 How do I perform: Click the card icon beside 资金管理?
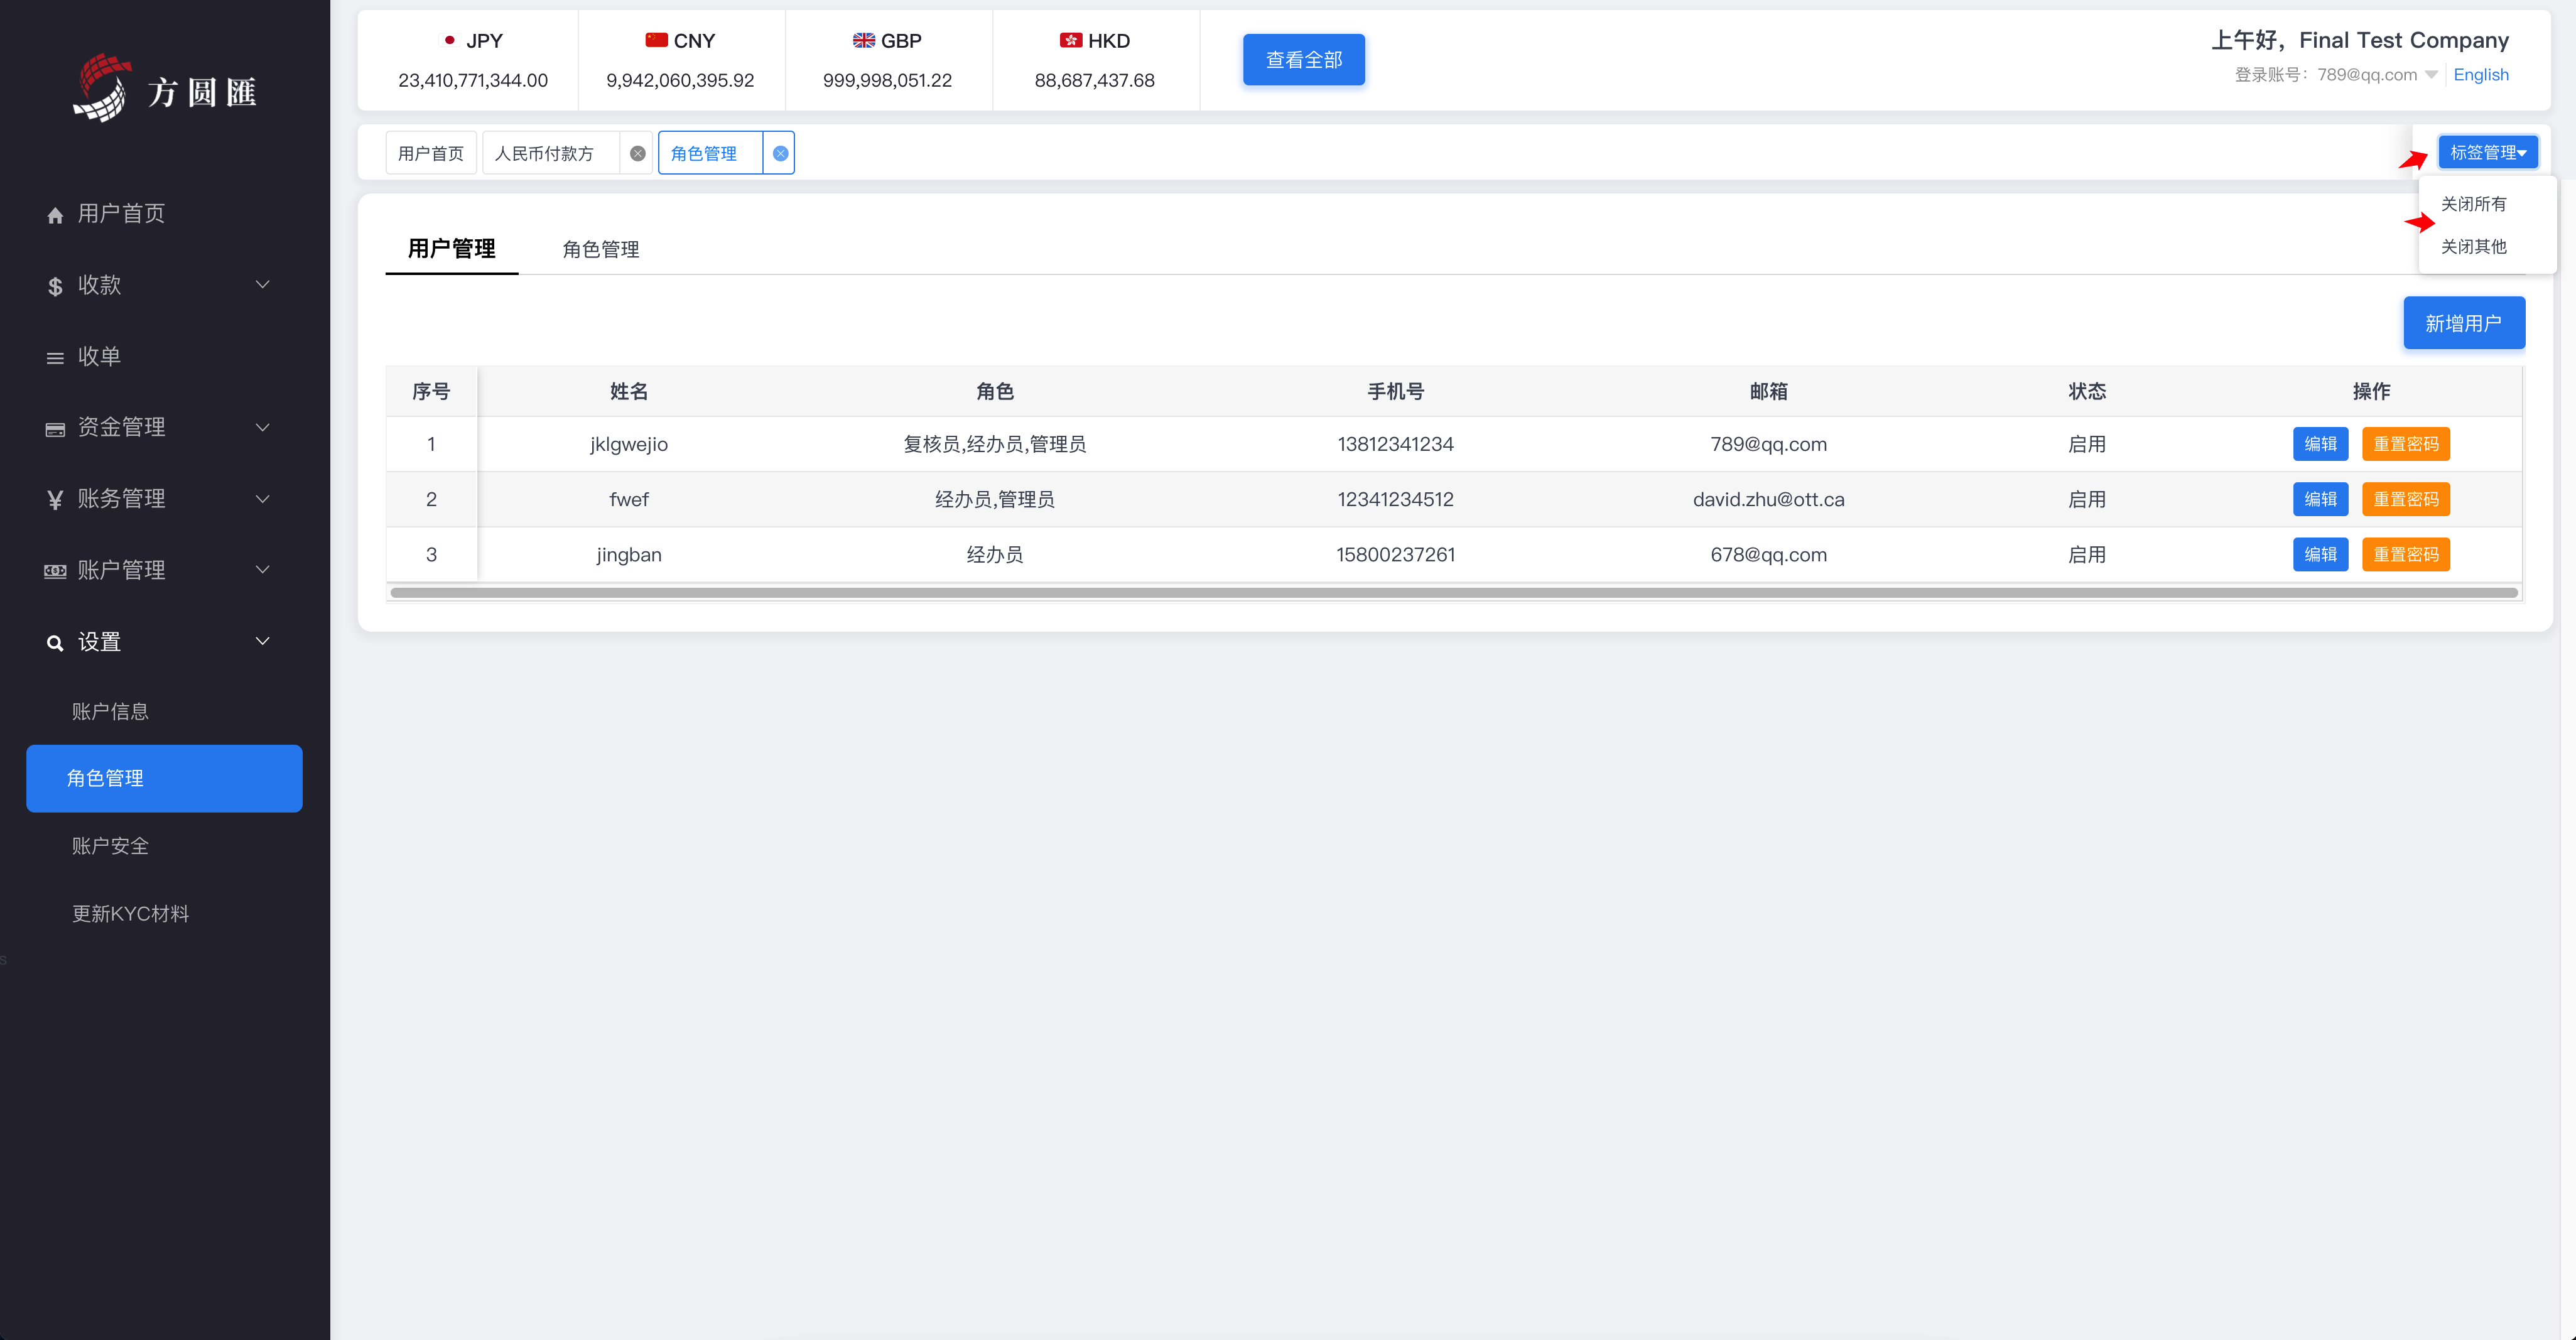(x=55, y=429)
